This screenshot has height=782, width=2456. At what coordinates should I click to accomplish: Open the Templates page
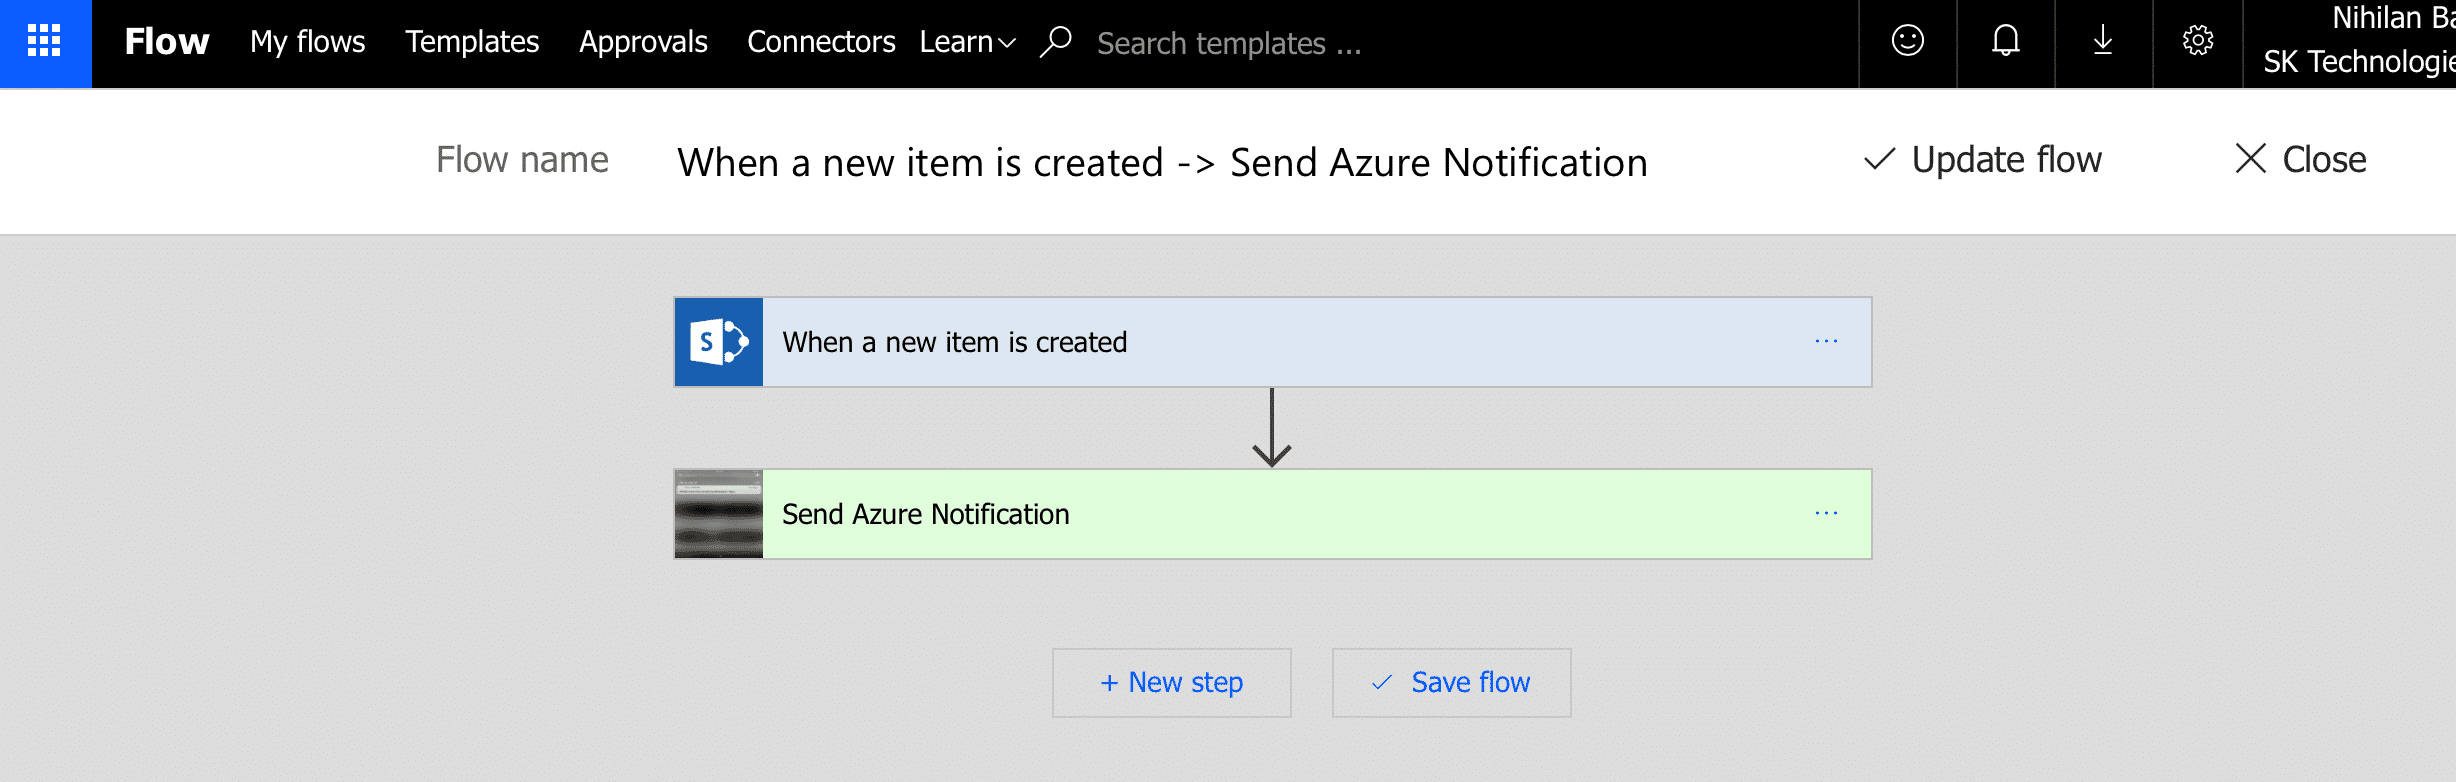(x=472, y=42)
